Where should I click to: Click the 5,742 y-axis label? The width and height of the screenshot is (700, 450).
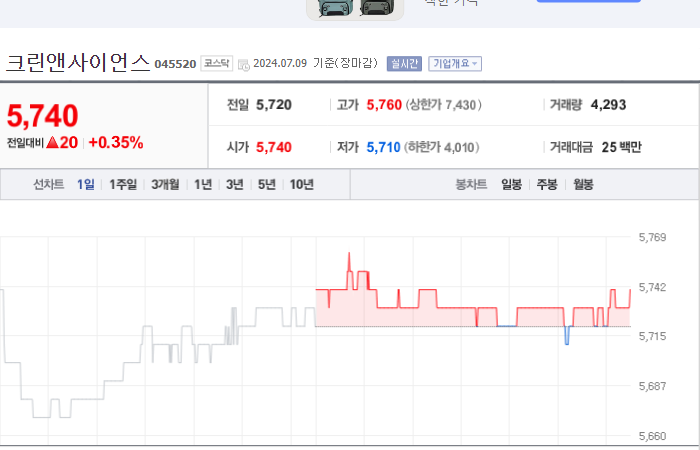652,288
